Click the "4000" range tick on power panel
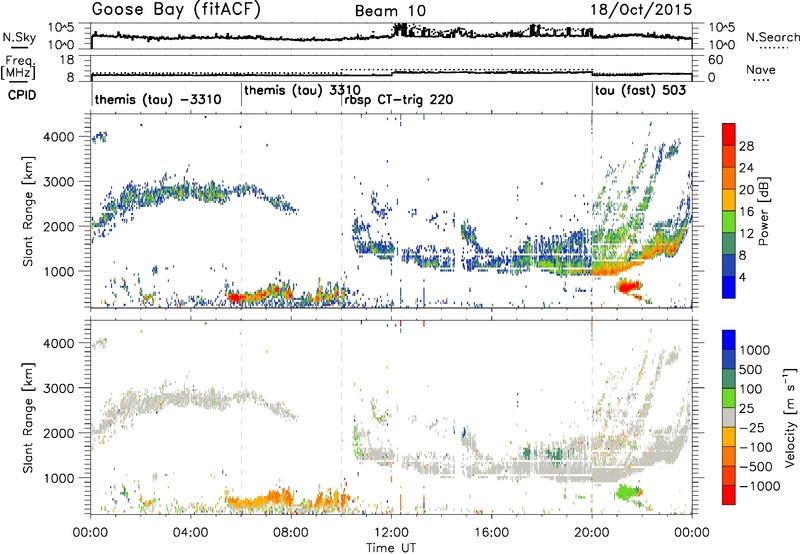 pos(59,137)
